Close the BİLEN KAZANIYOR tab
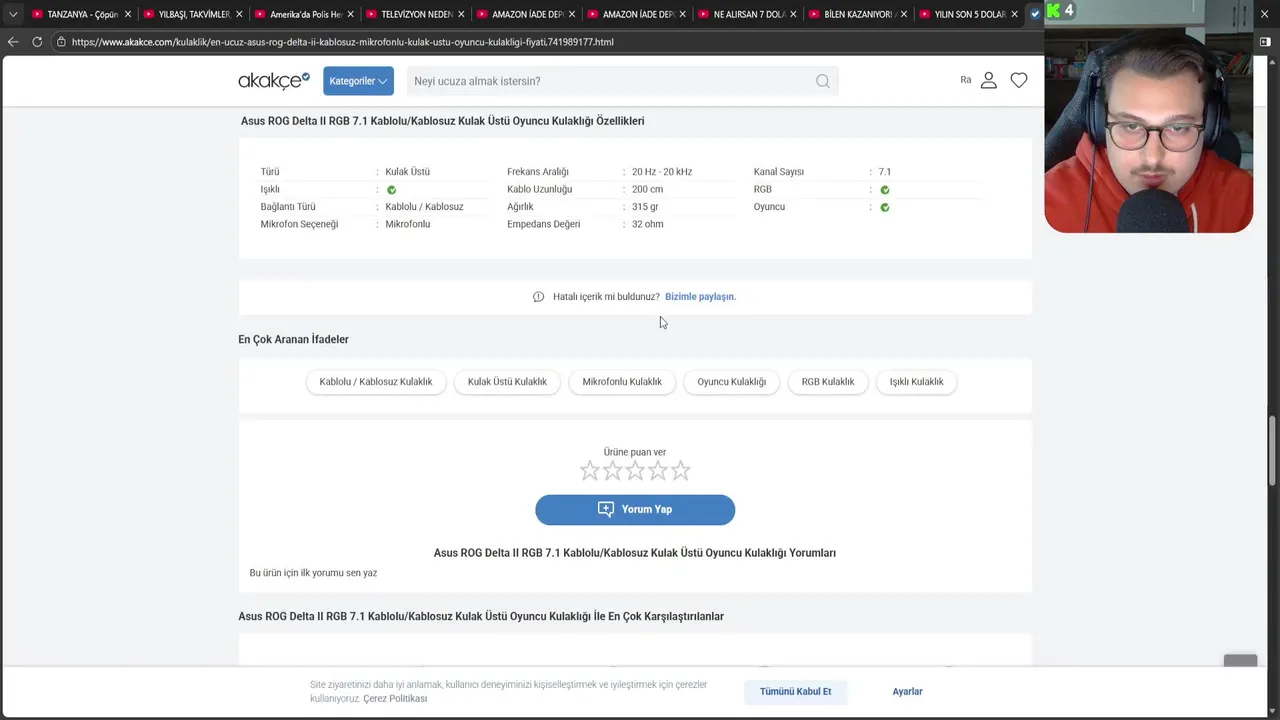Viewport: 1280px width, 720px height. click(x=904, y=14)
